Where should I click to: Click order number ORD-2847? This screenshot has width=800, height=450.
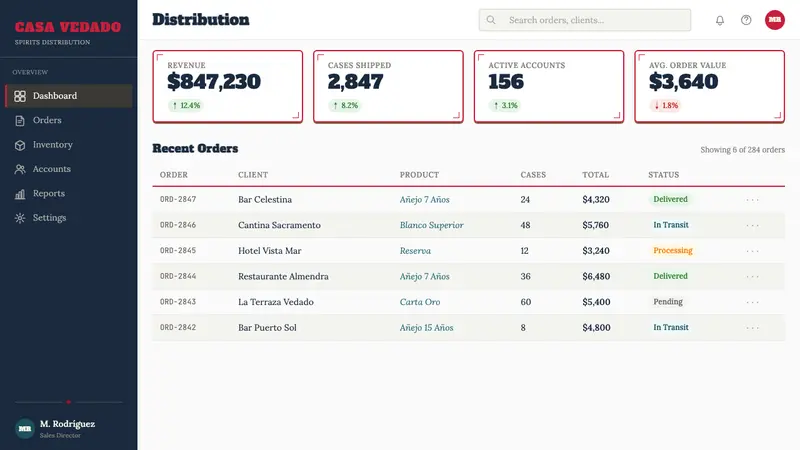coord(178,199)
